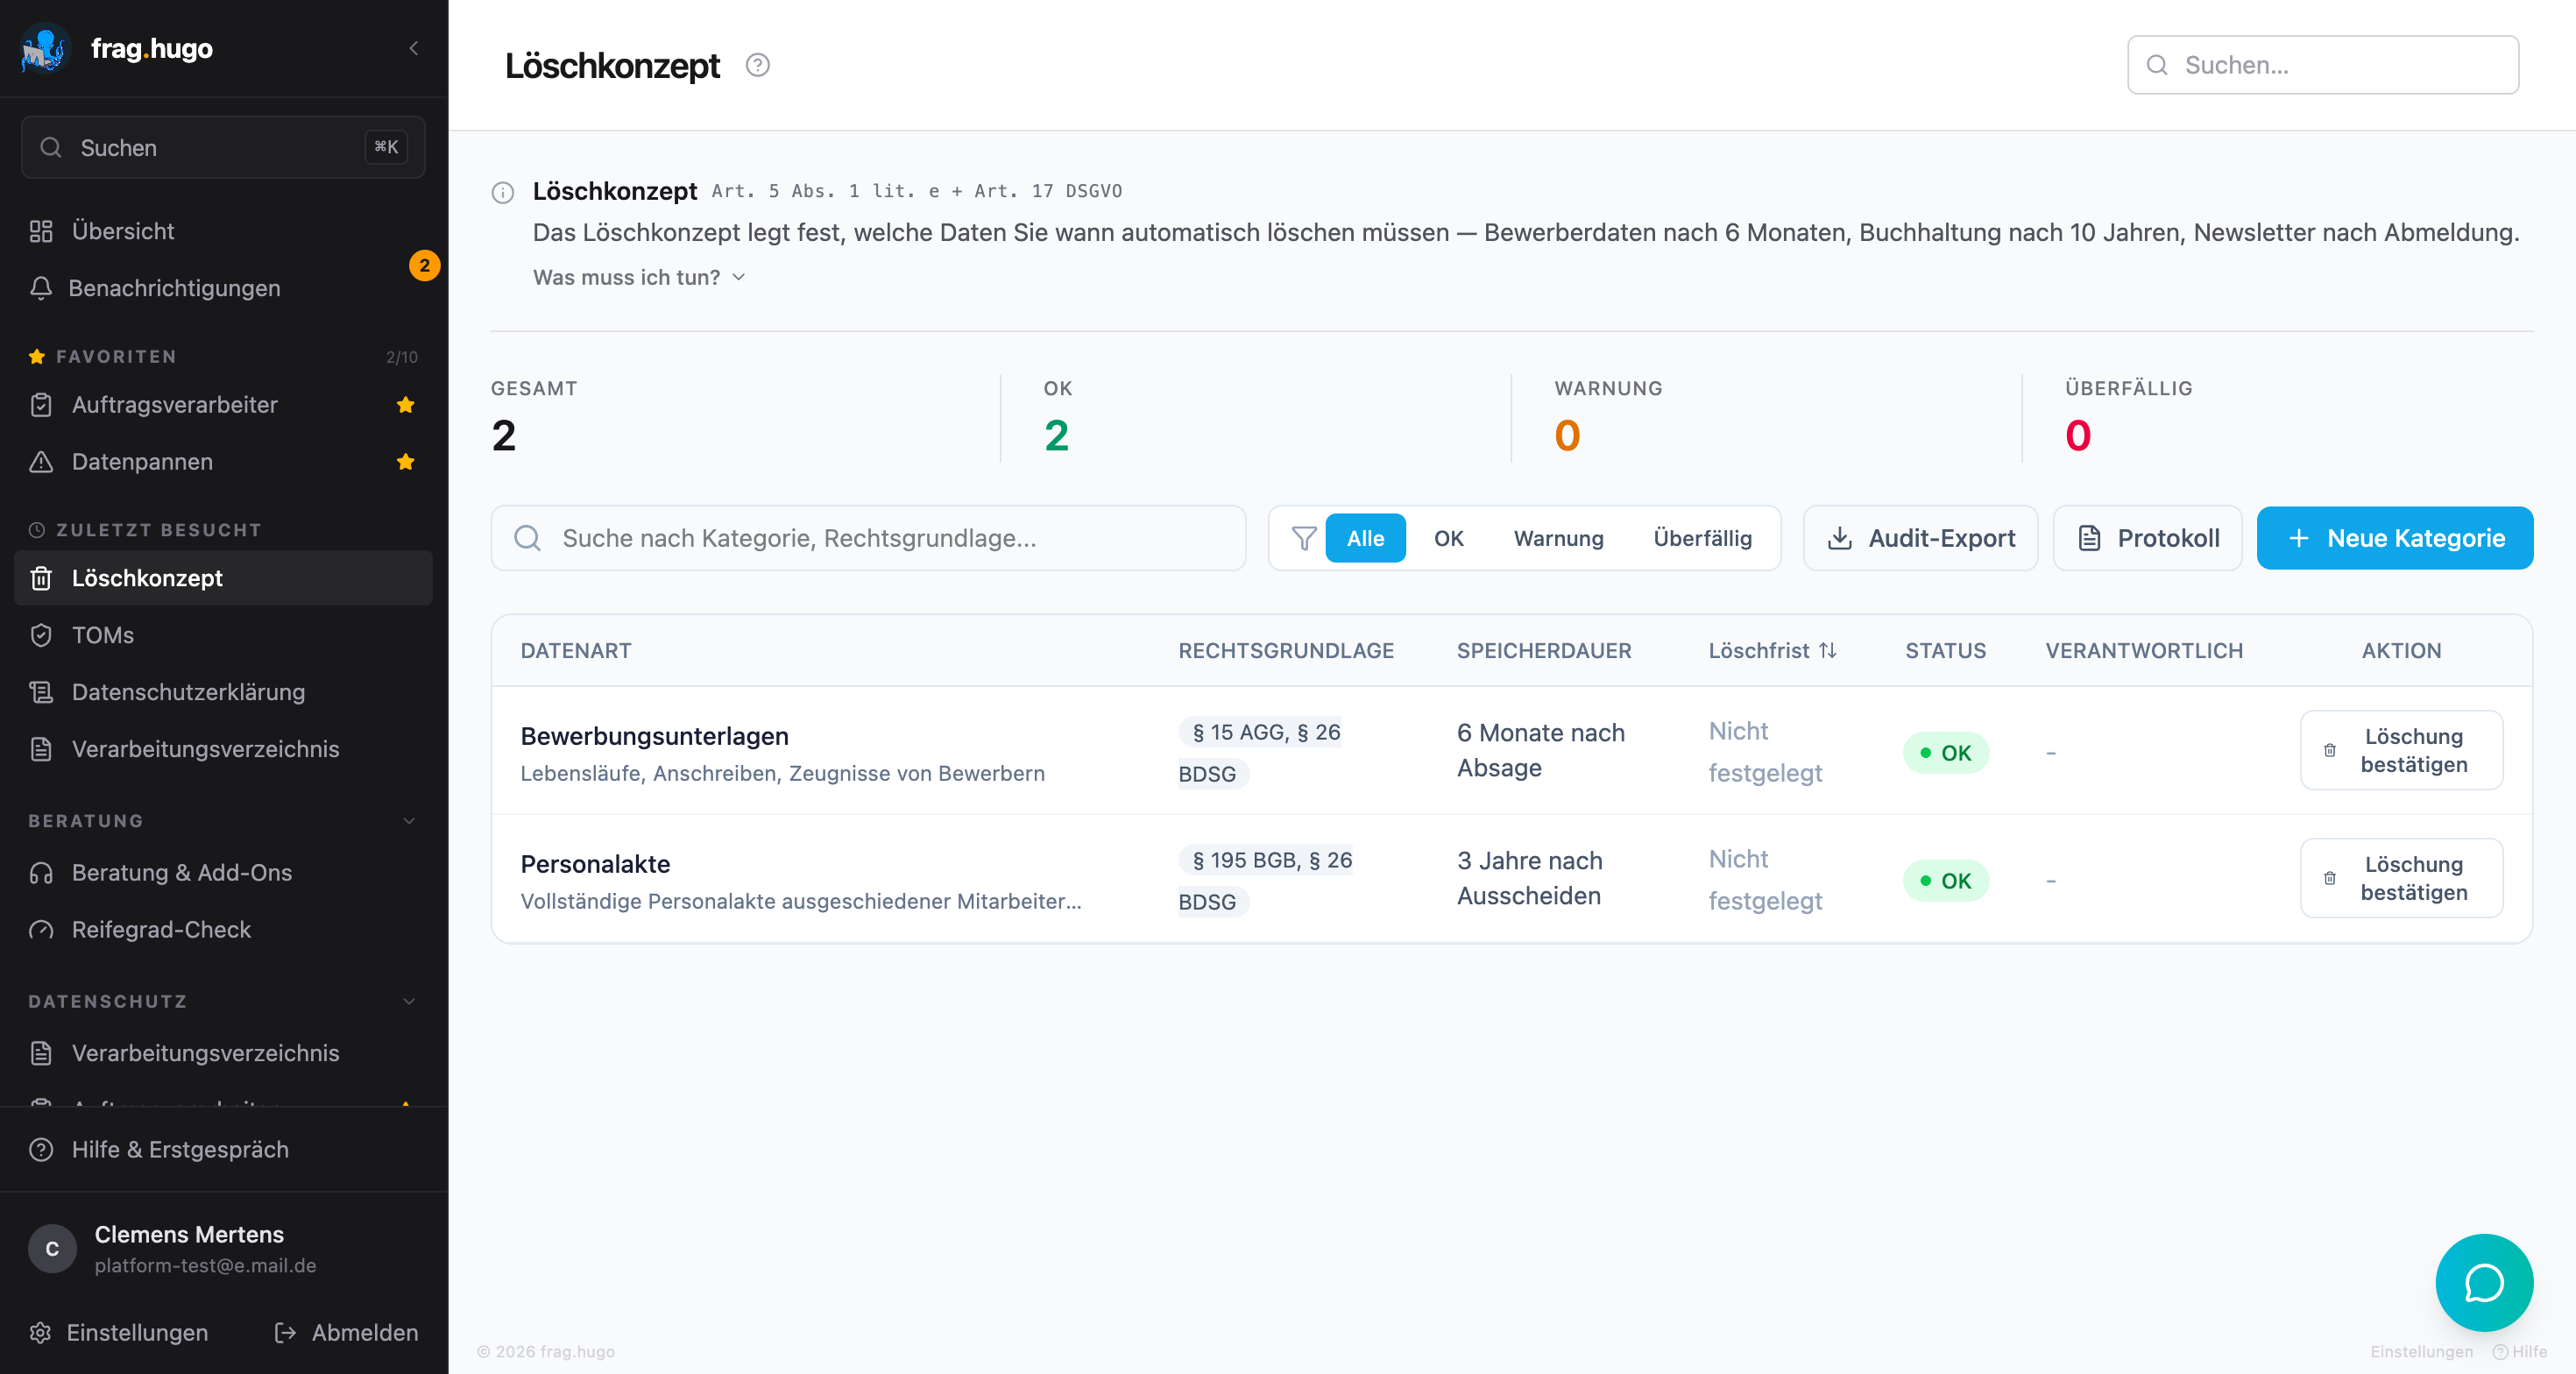
Task: Click '6 Monate nach Absage' cell
Action: coord(1541,750)
